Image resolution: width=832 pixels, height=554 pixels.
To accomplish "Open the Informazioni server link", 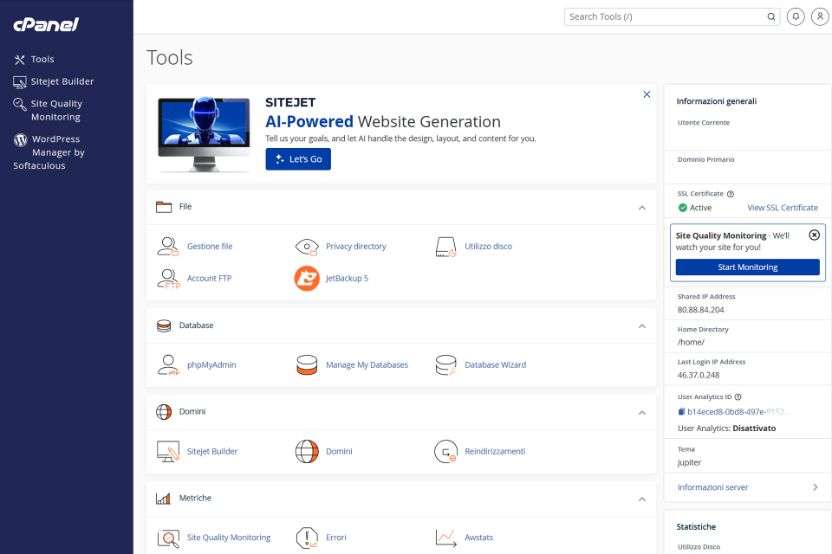I will coord(713,487).
